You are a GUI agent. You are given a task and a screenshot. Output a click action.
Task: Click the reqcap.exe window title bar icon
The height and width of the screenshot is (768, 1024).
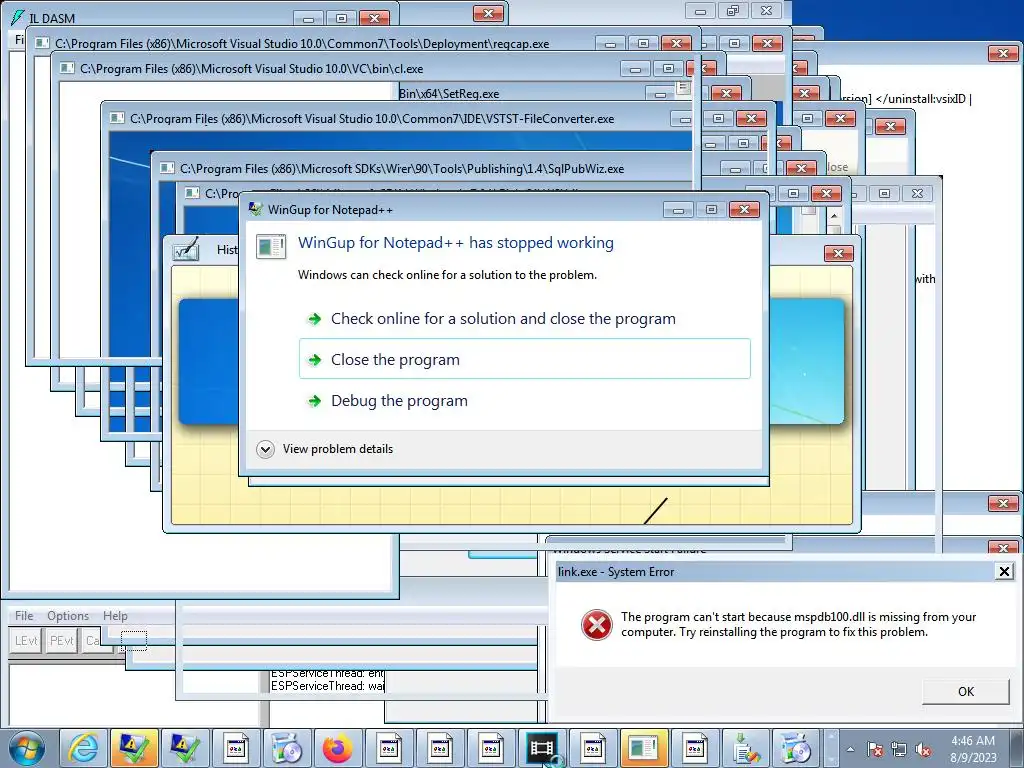click(42, 43)
